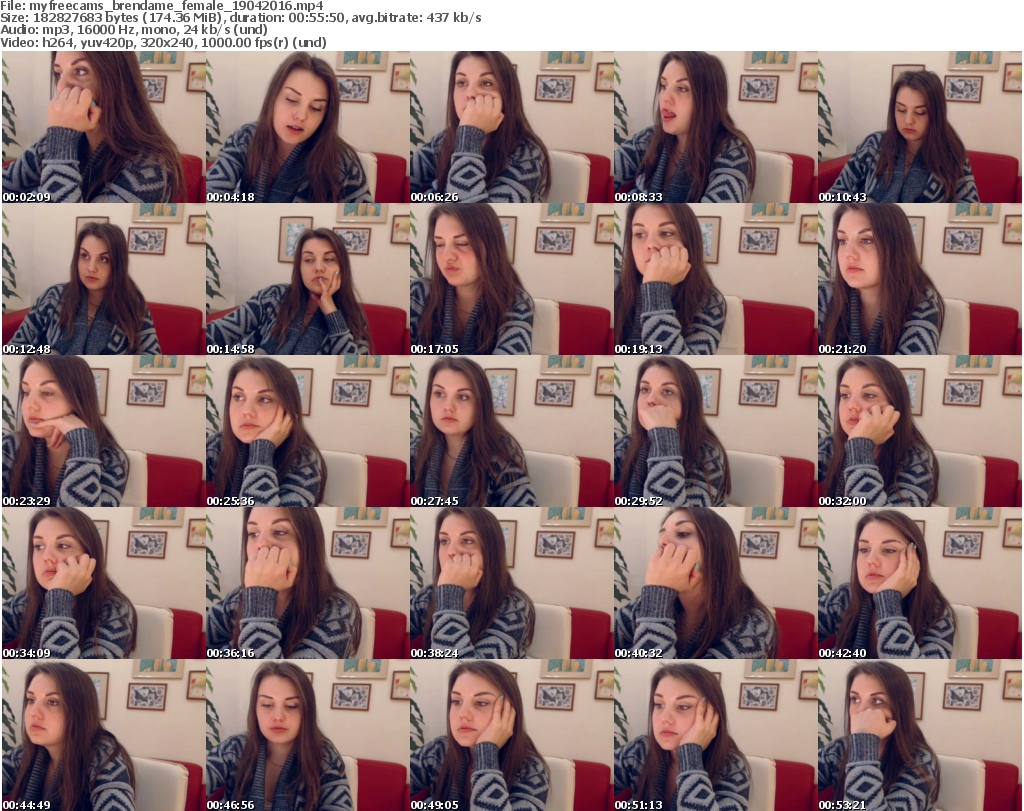Select the thumbnail timestamped 00:08:33
This screenshot has height=811, width=1024.
[715, 127]
